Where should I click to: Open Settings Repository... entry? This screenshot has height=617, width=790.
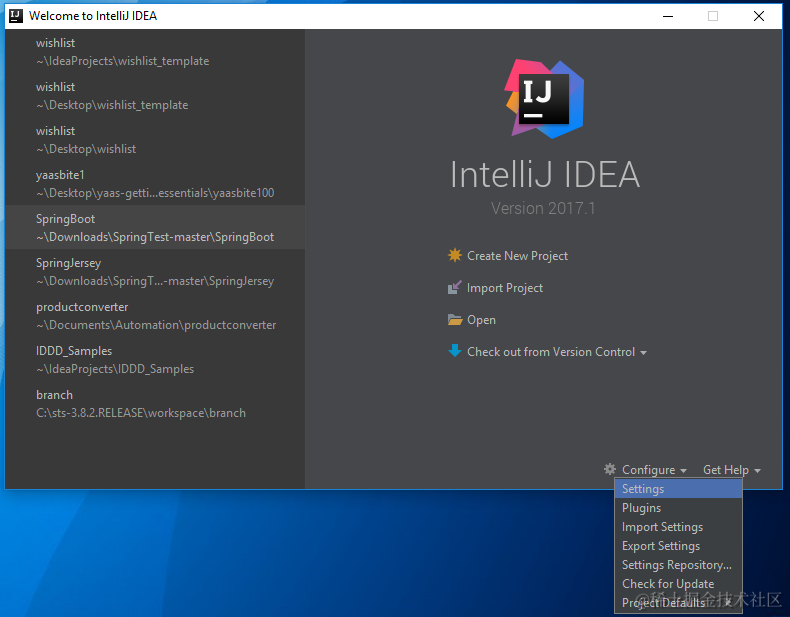pyautogui.click(x=678, y=565)
